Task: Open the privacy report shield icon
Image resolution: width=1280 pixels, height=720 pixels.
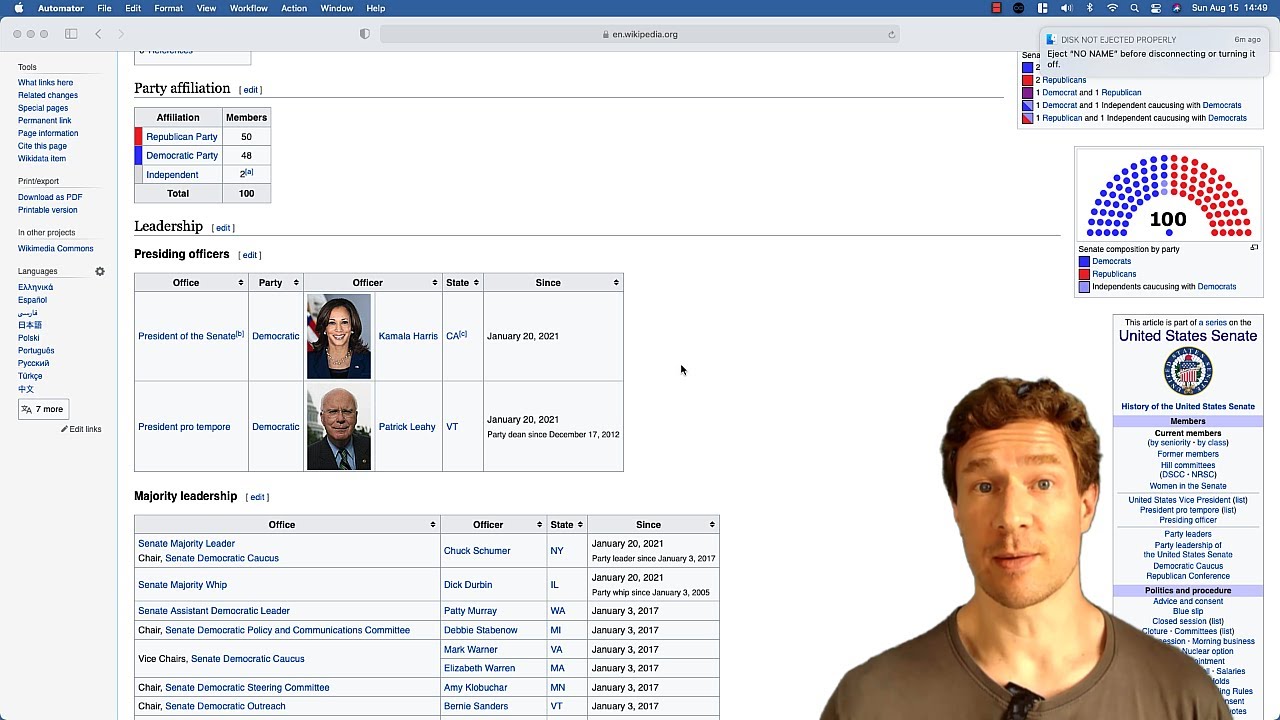Action: pyautogui.click(x=365, y=34)
